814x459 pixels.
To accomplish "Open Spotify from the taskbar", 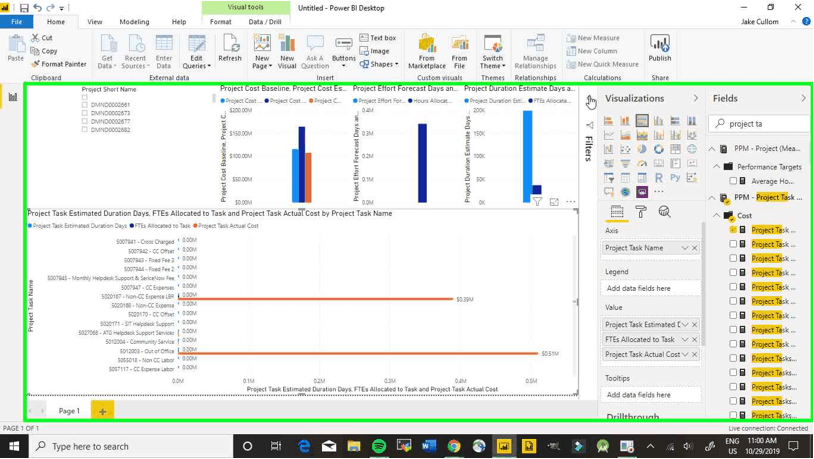I will point(379,446).
